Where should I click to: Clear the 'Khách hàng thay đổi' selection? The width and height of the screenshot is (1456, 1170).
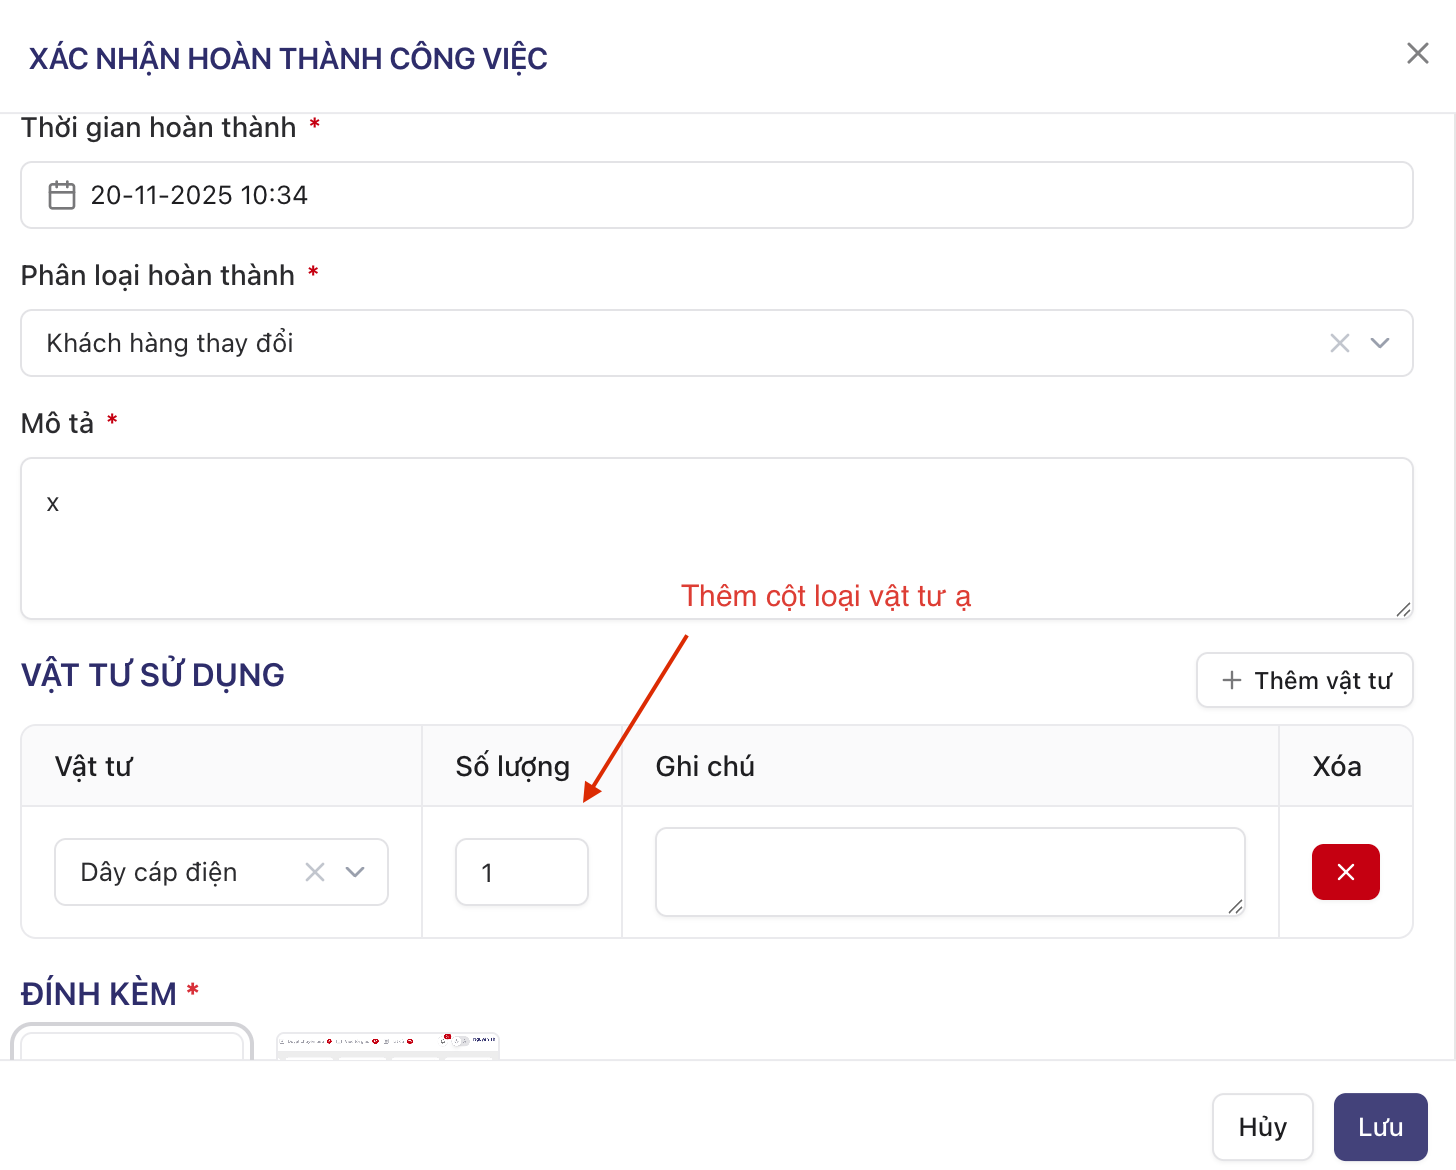(x=1339, y=343)
